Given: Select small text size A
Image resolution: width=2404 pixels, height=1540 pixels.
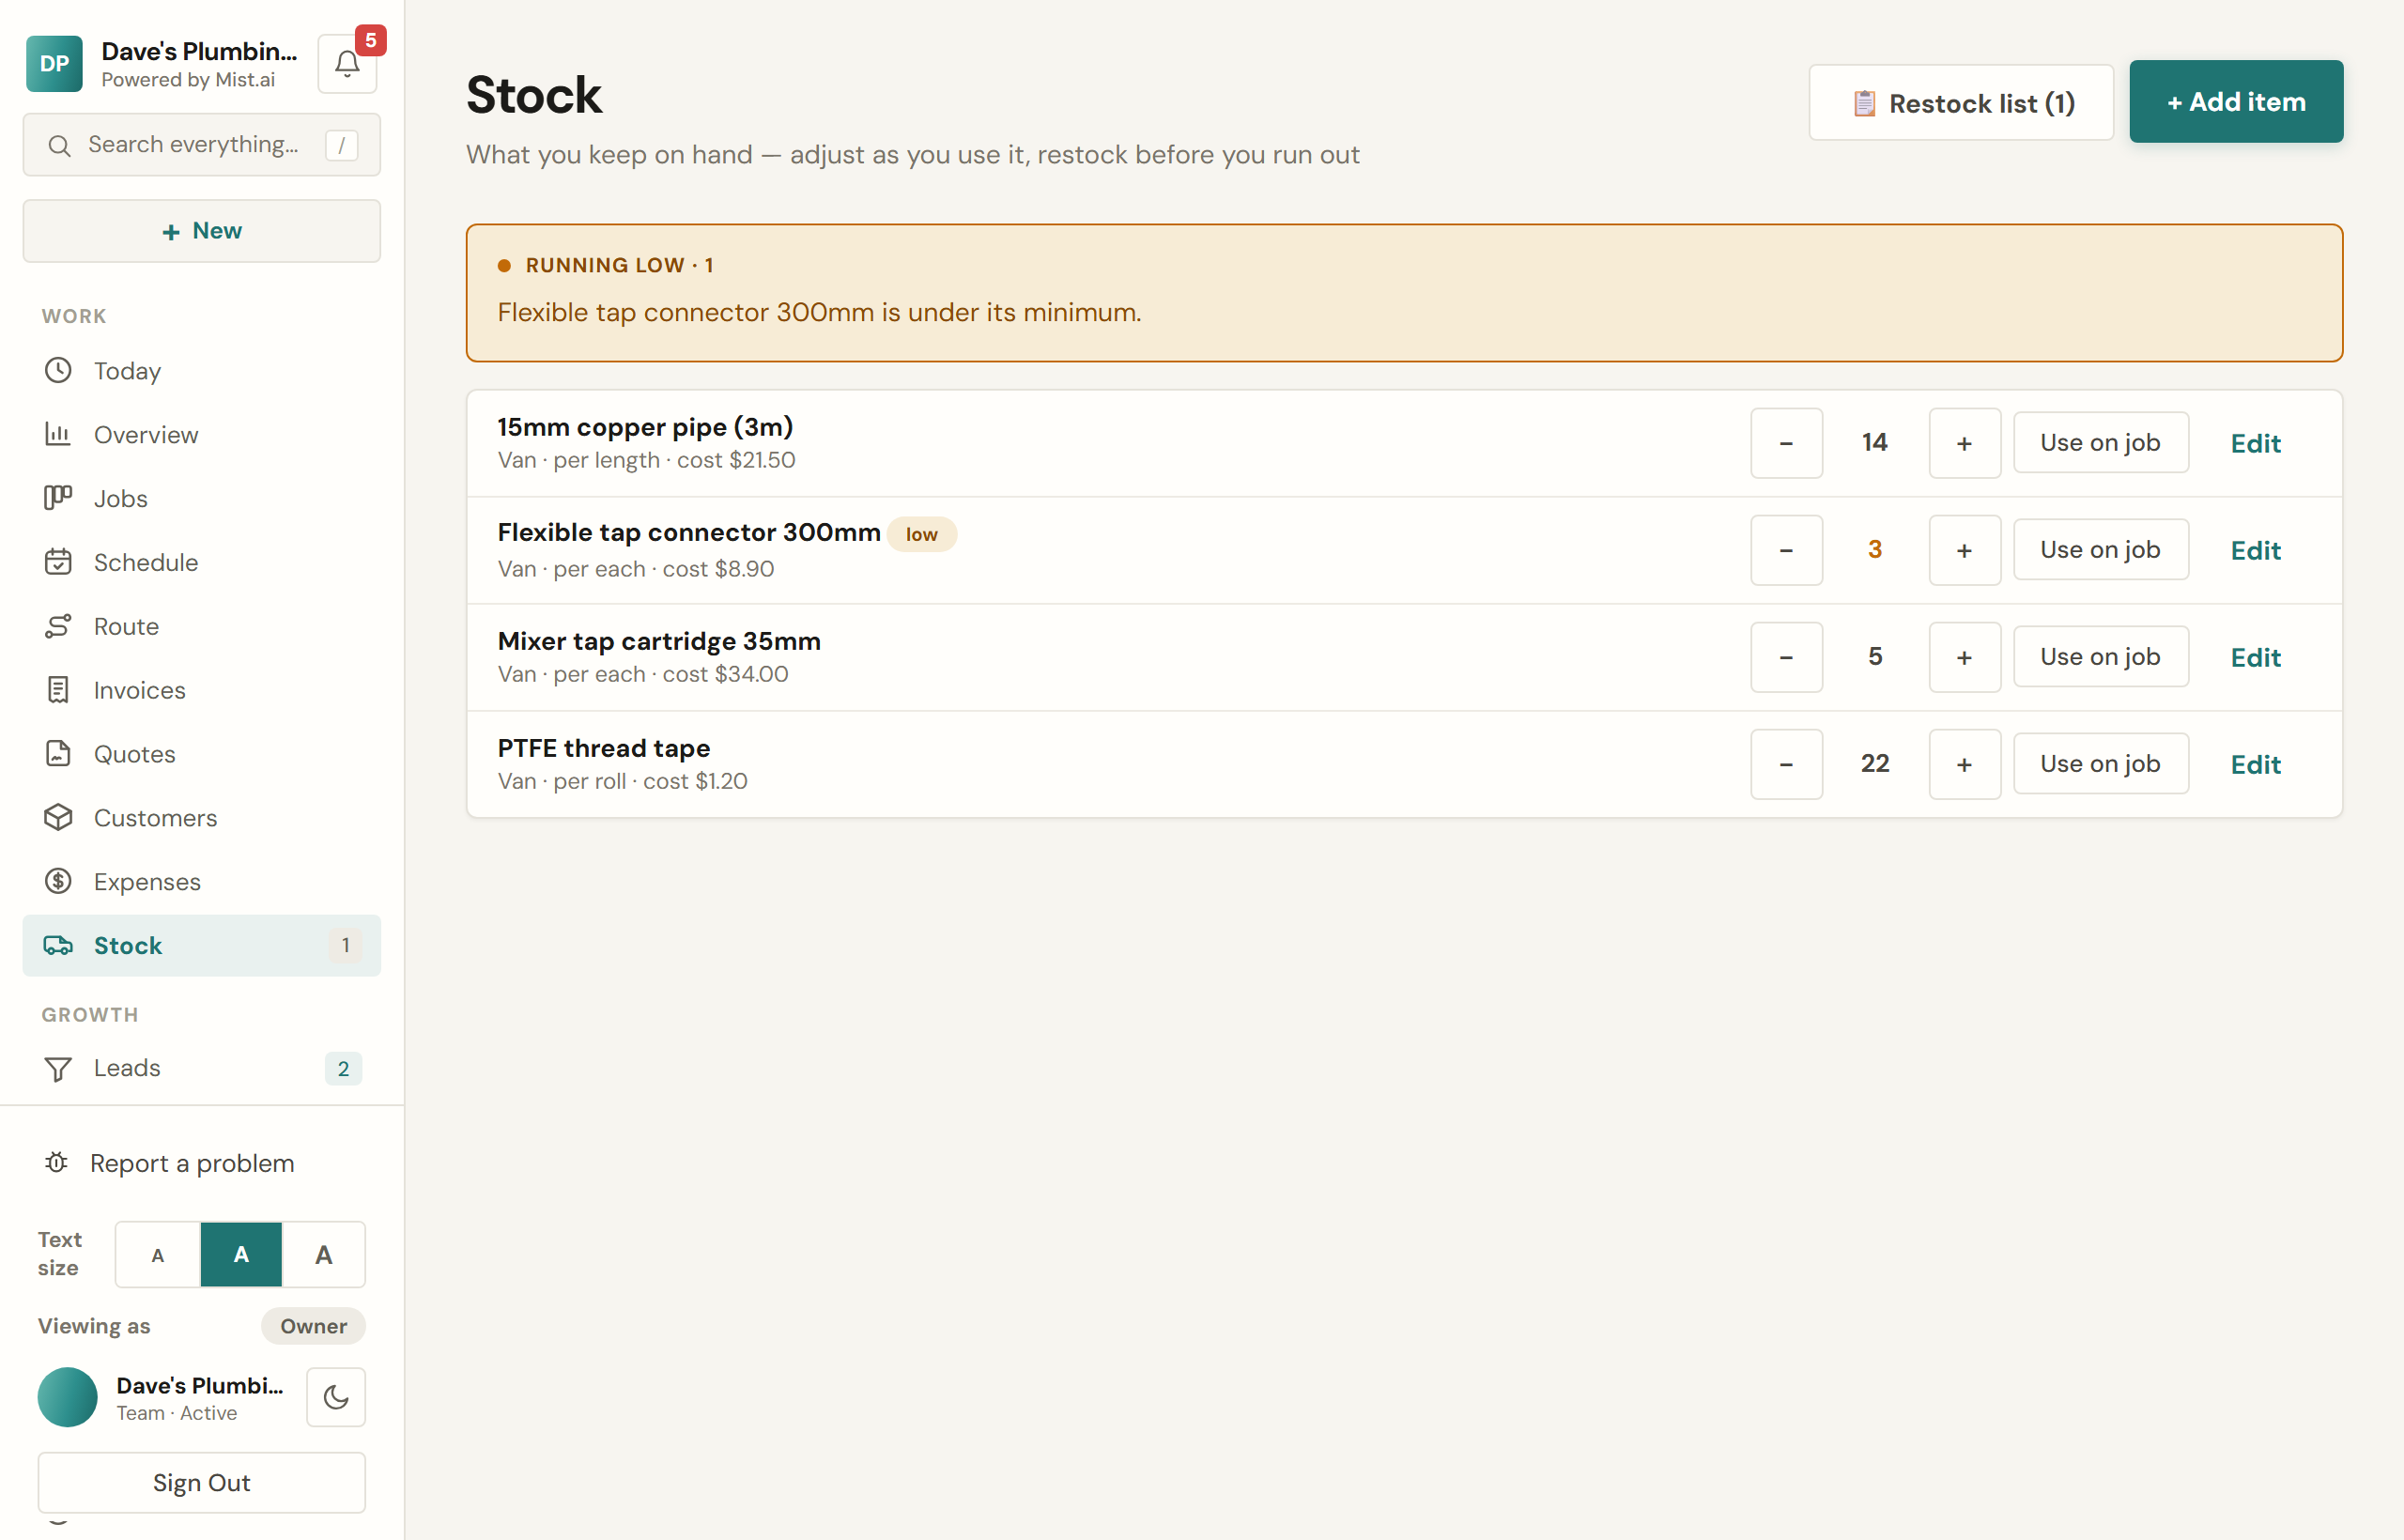Looking at the screenshot, I should [158, 1255].
